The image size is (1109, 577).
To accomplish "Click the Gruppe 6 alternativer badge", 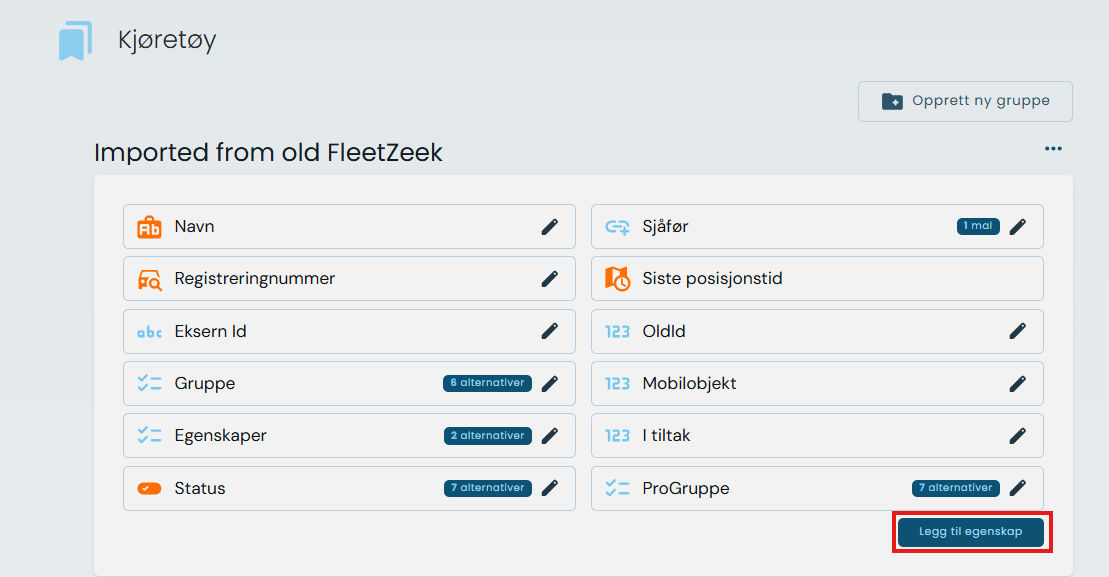I will [487, 383].
